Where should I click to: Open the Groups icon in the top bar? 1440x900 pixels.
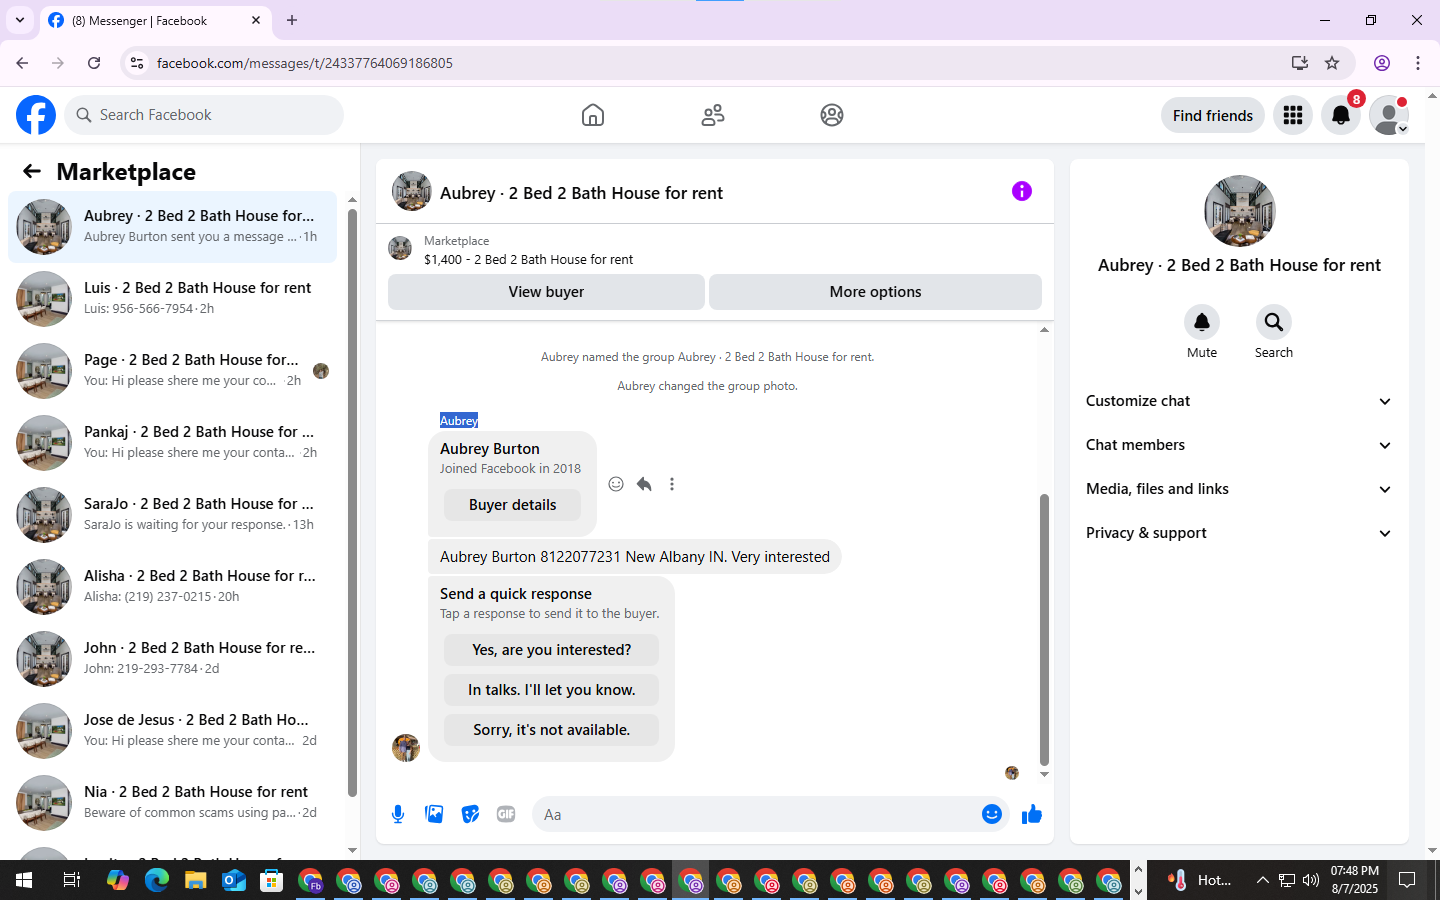click(832, 115)
